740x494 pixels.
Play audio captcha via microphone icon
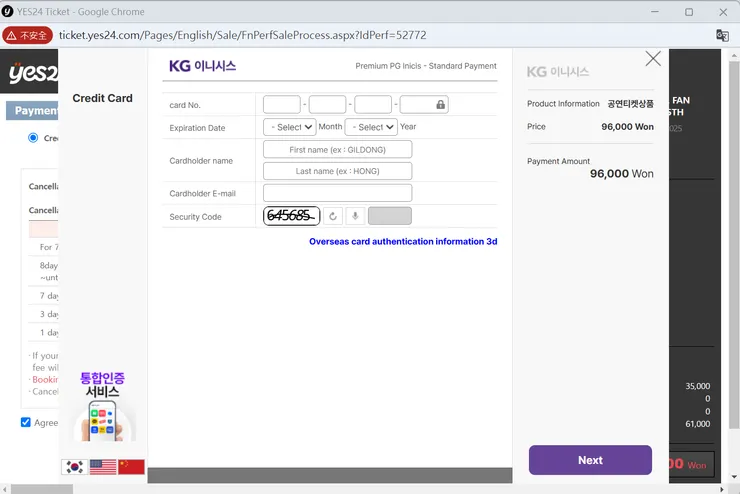tap(355, 216)
